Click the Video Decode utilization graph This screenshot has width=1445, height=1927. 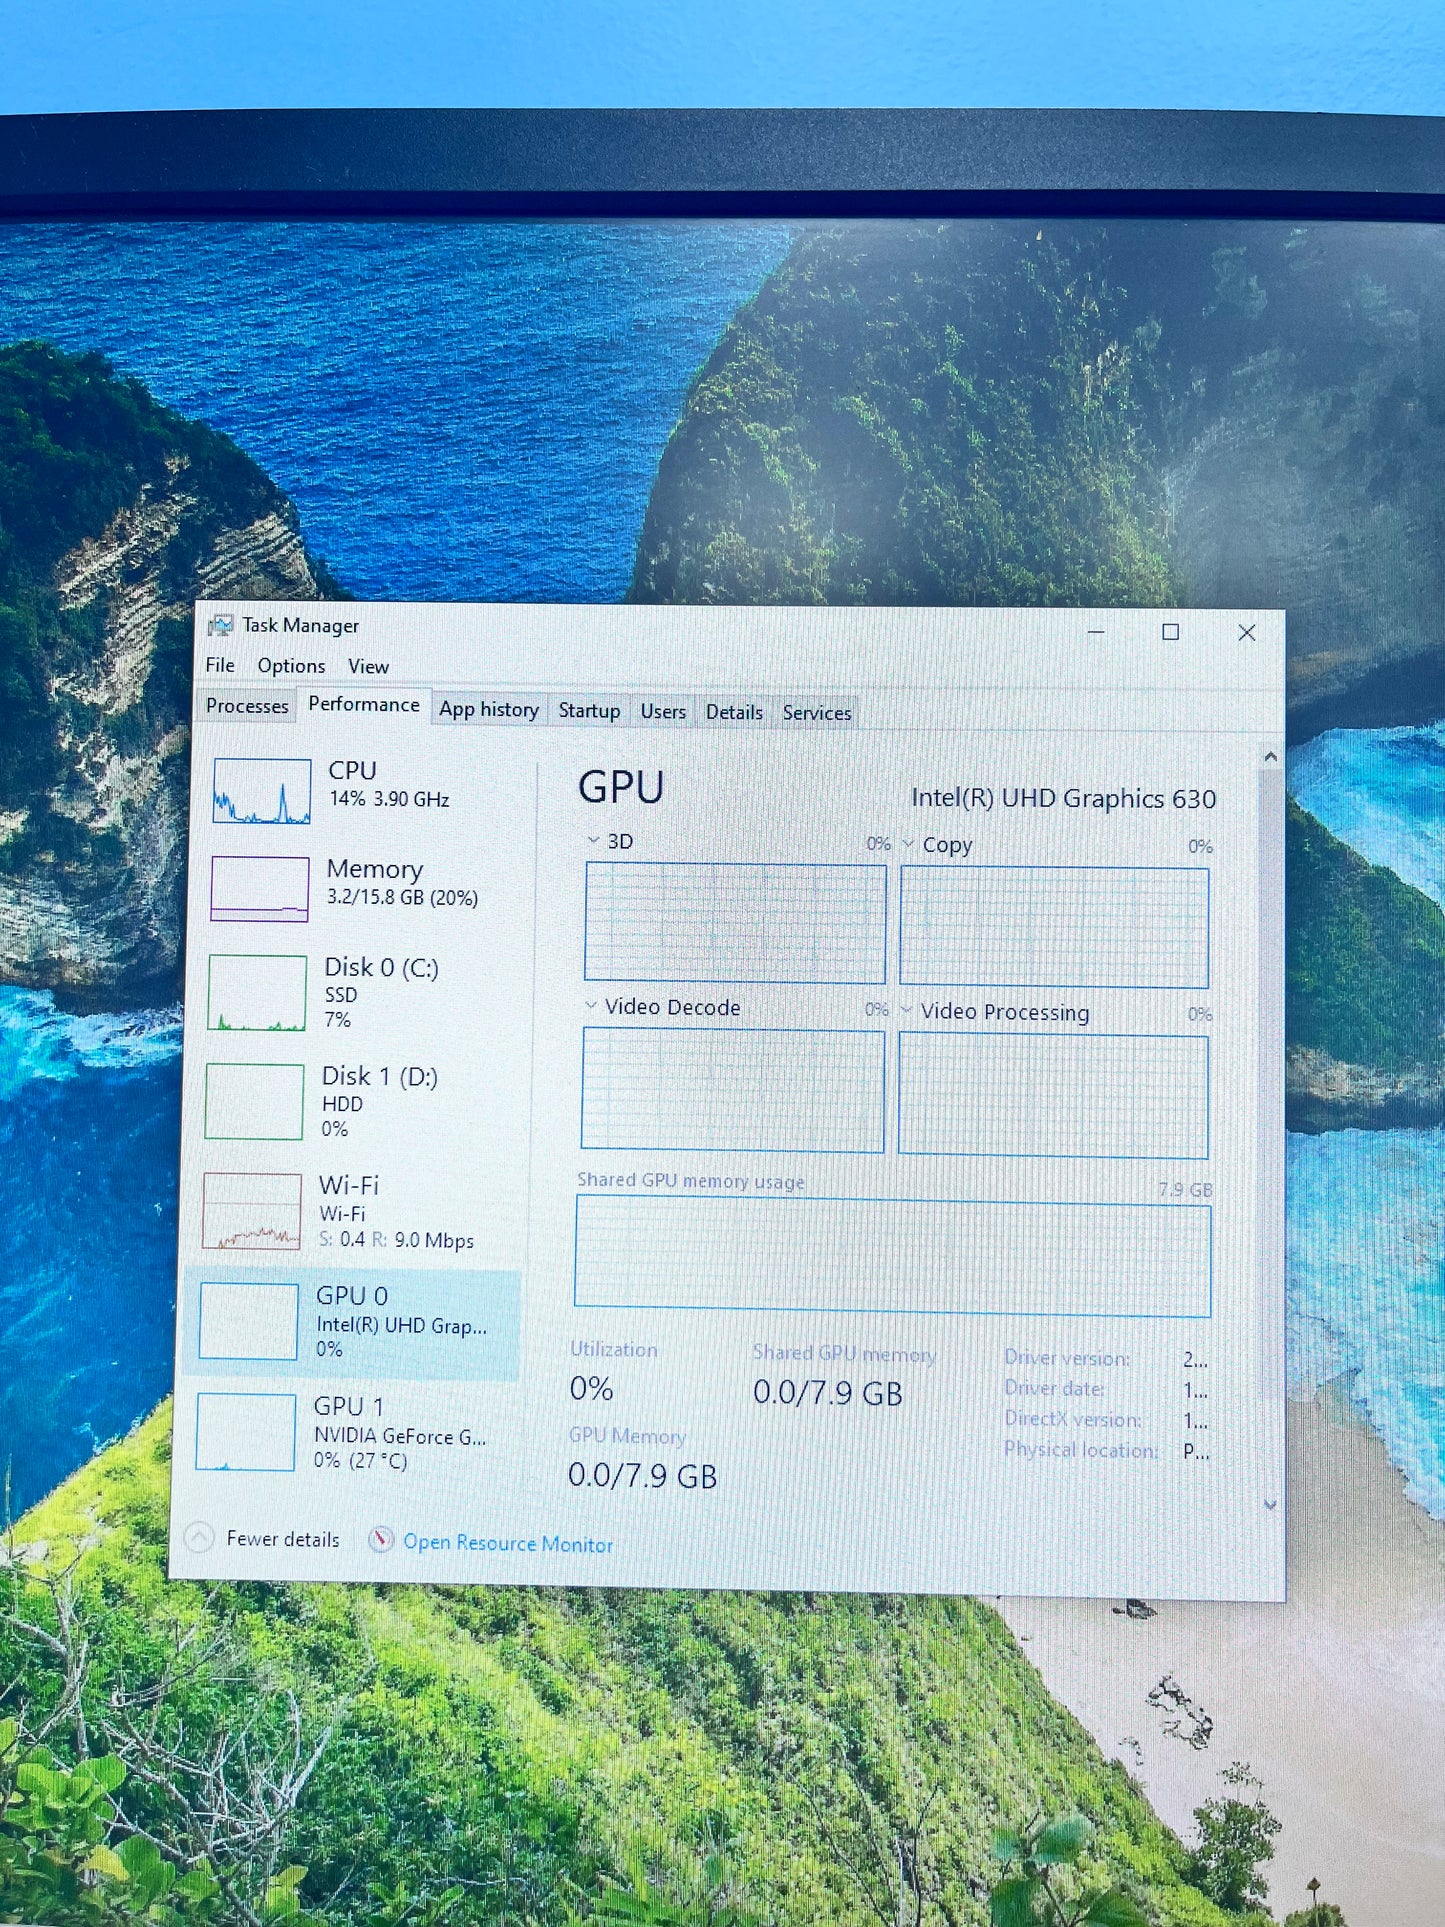pyautogui.click(x=733, y=1090)
